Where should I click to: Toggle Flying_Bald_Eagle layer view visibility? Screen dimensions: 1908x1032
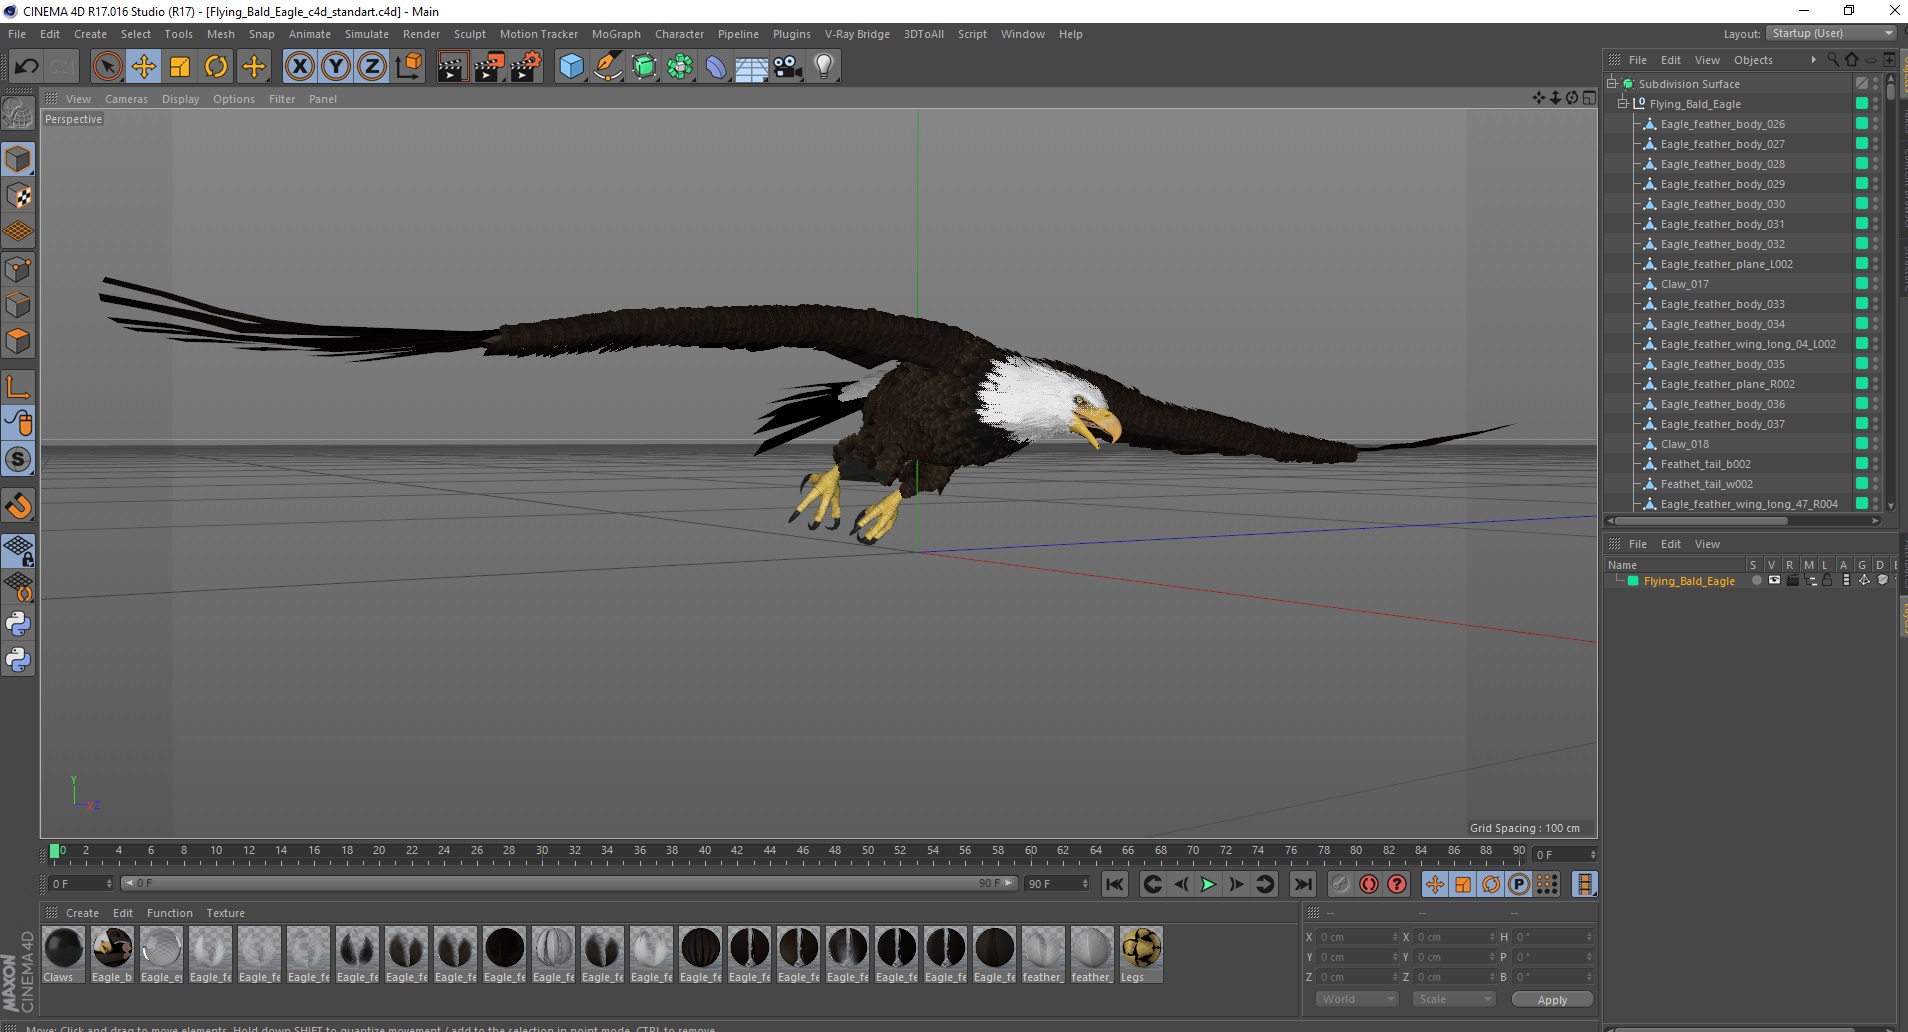(x=1774, y=581)
